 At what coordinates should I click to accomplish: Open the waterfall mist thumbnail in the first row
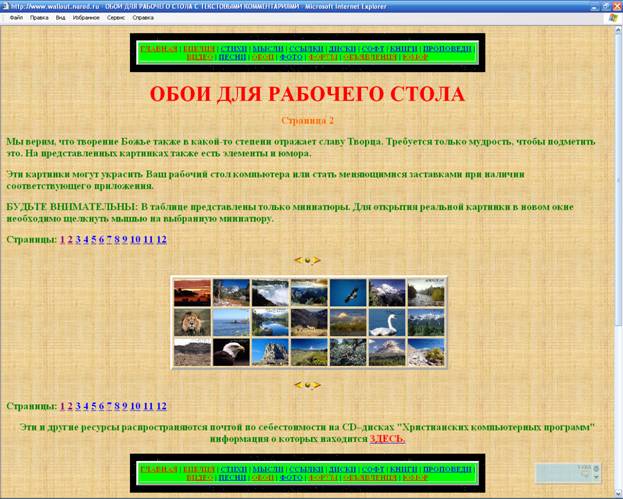270,292
